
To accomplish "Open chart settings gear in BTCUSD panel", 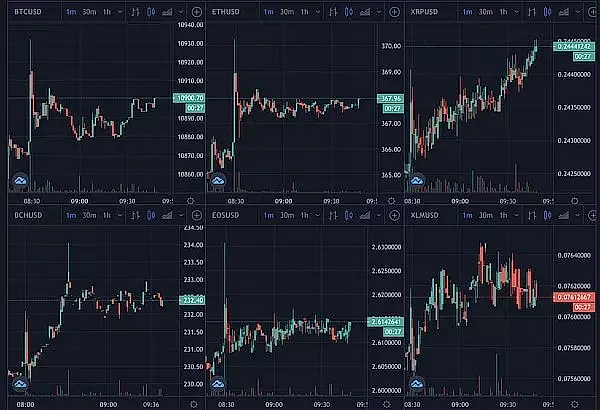I will (190, 201).
